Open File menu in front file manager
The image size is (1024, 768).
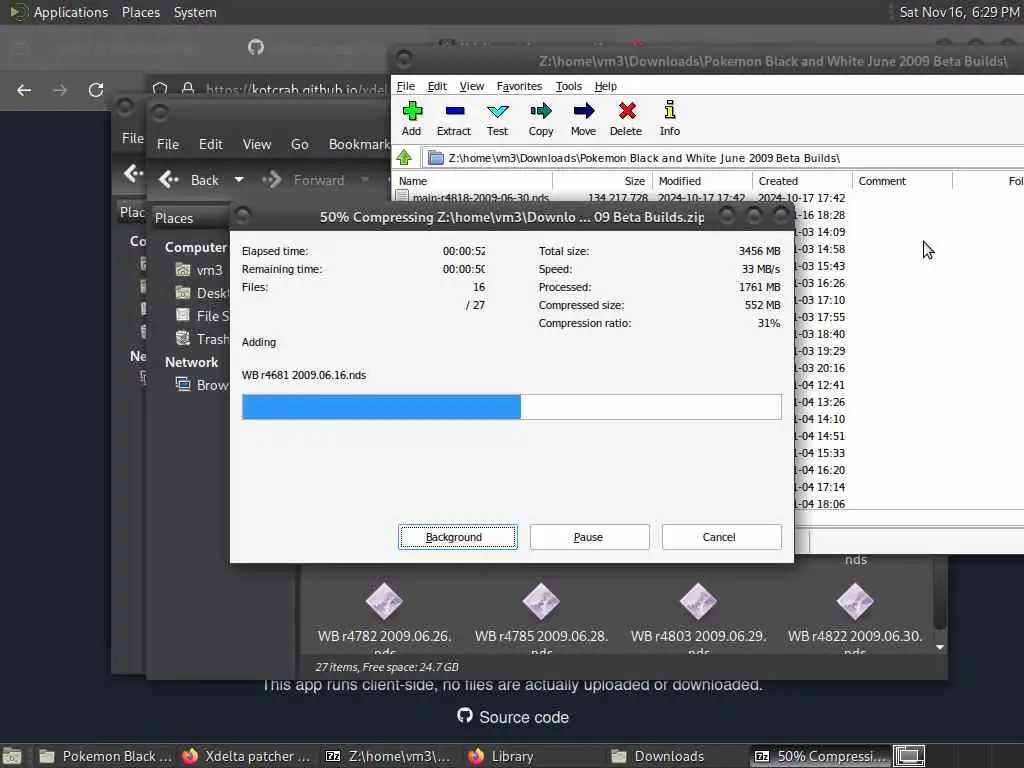(x=168, y=144)
